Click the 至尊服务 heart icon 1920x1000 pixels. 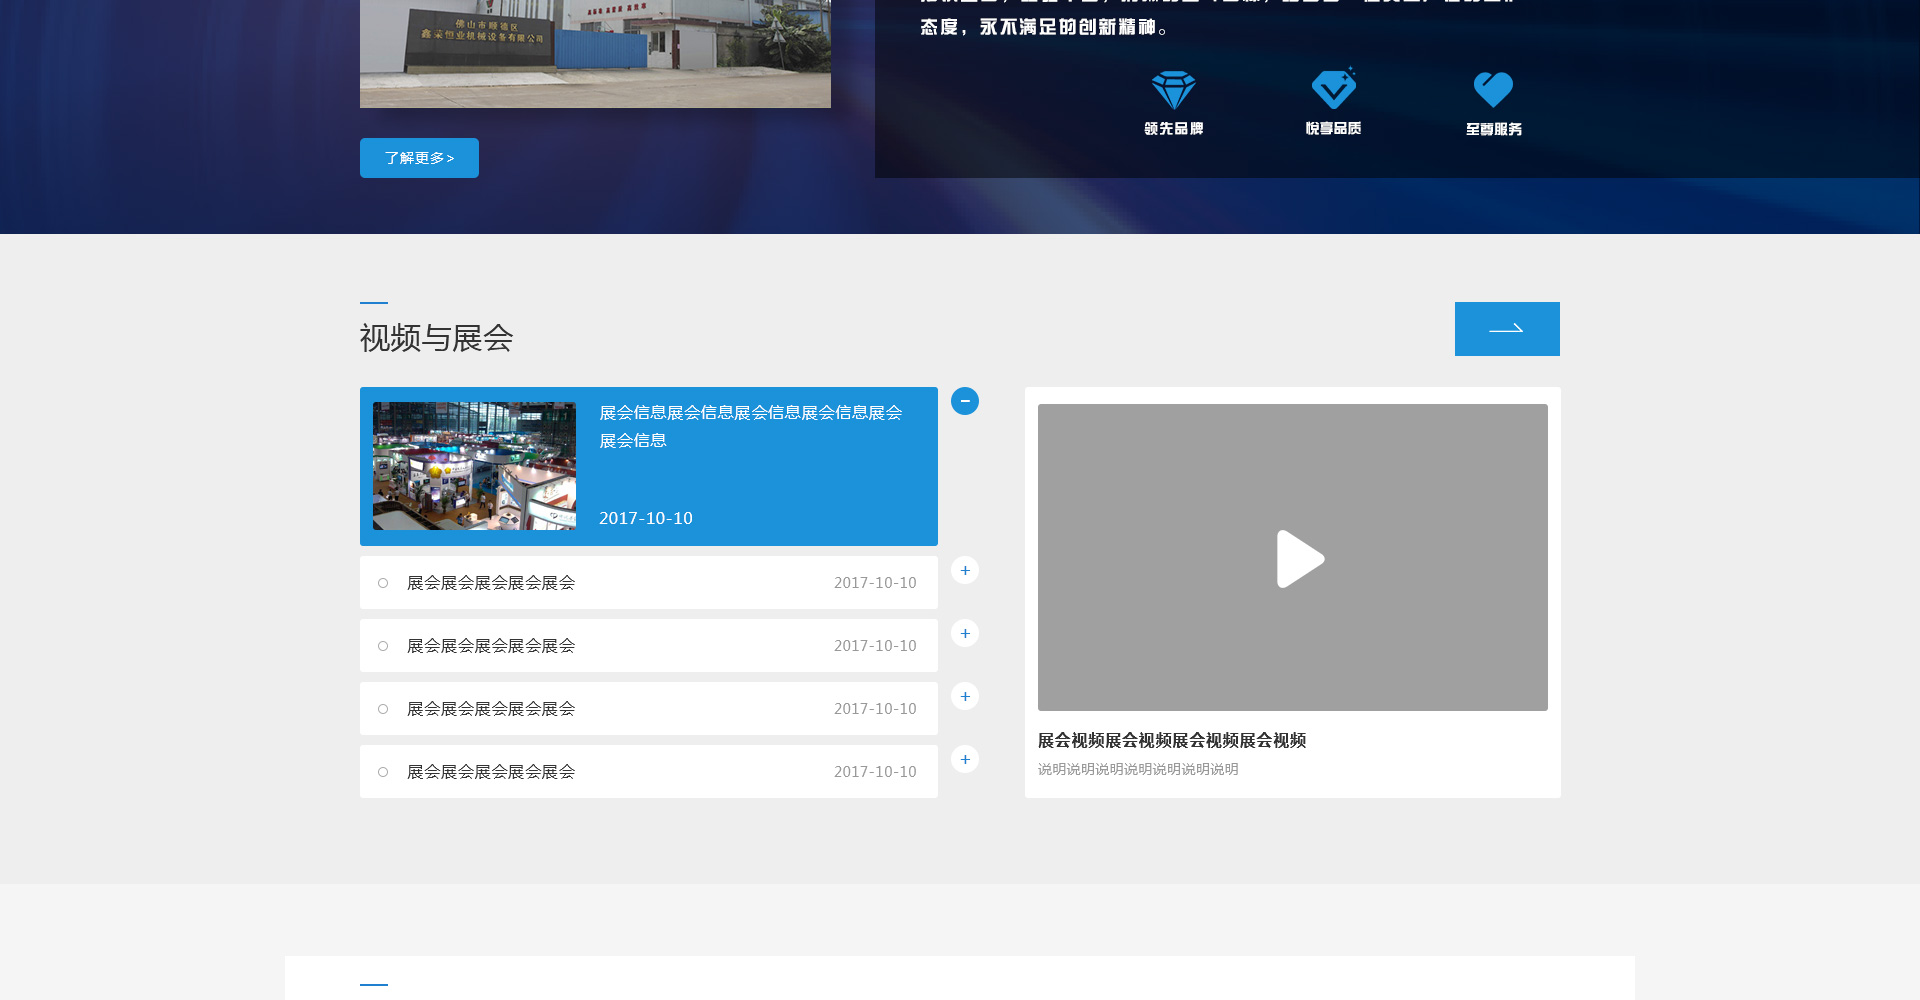(x=1493, y=89)
